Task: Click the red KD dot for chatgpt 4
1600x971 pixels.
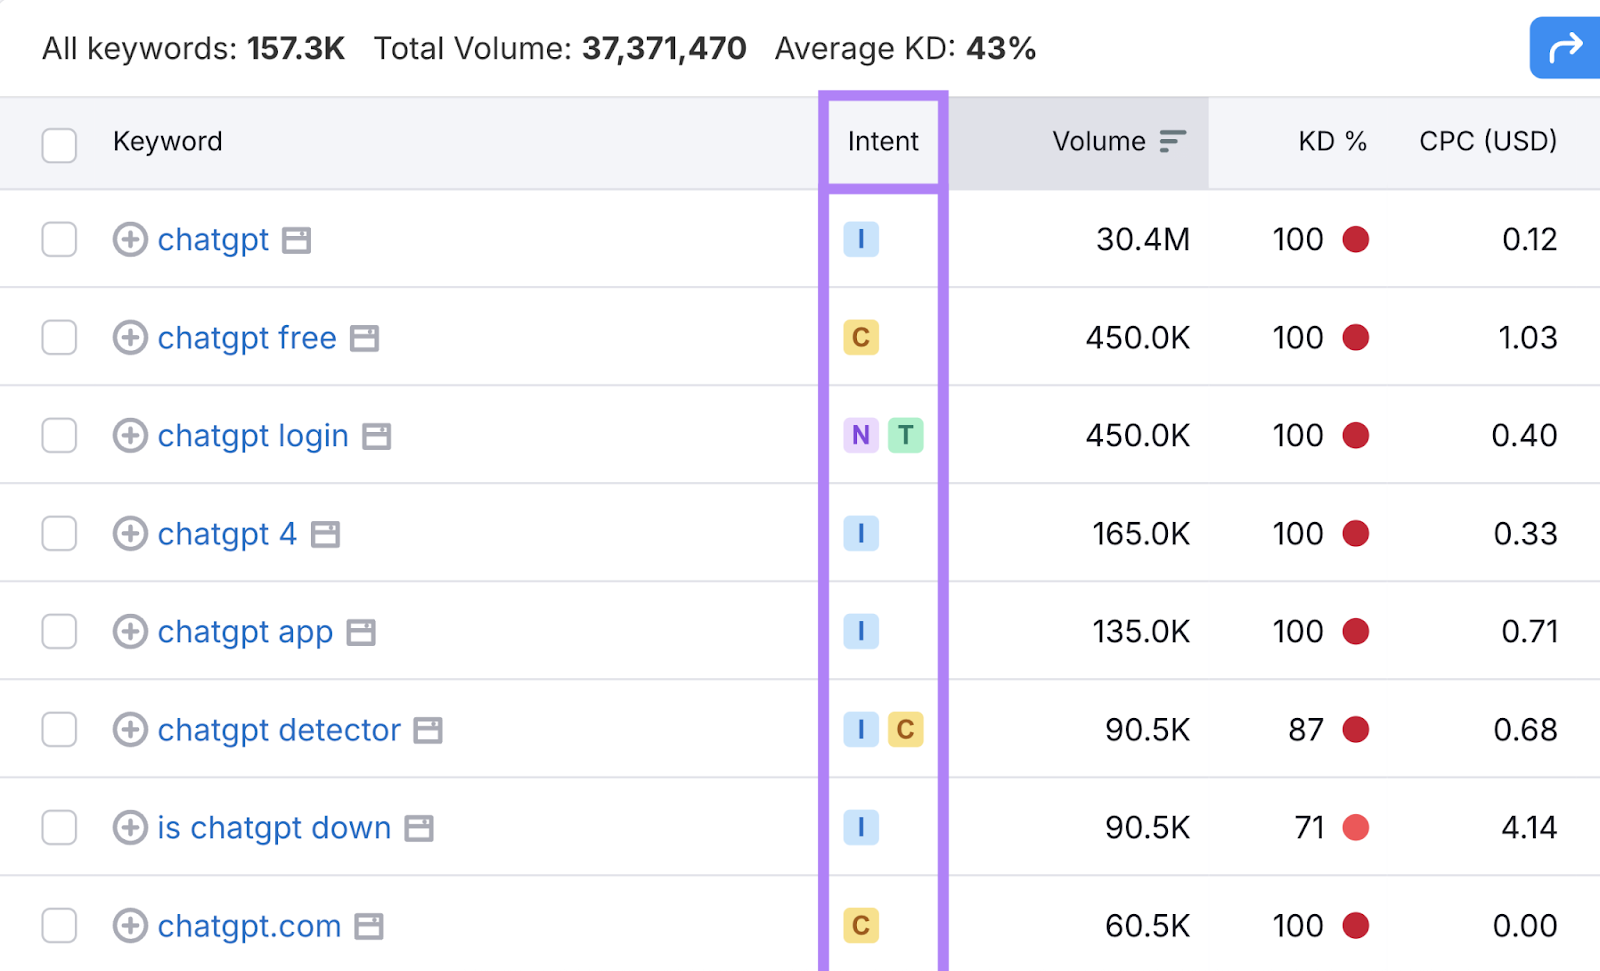Action: [1355, 533]
